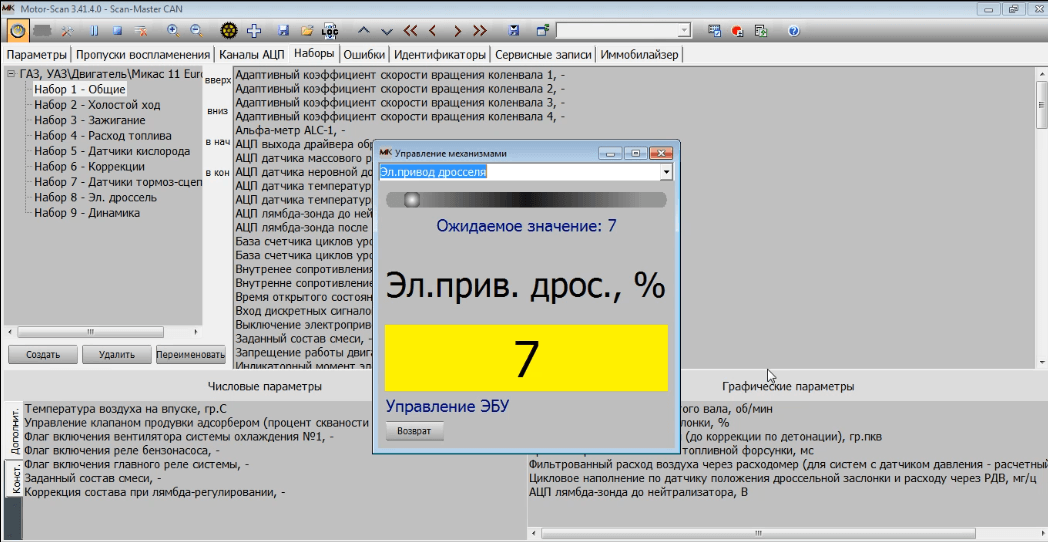Open the Эл.привод дросселя dropdown list
The width and height of the screenshot is (1048, 542).
(666, 172)
